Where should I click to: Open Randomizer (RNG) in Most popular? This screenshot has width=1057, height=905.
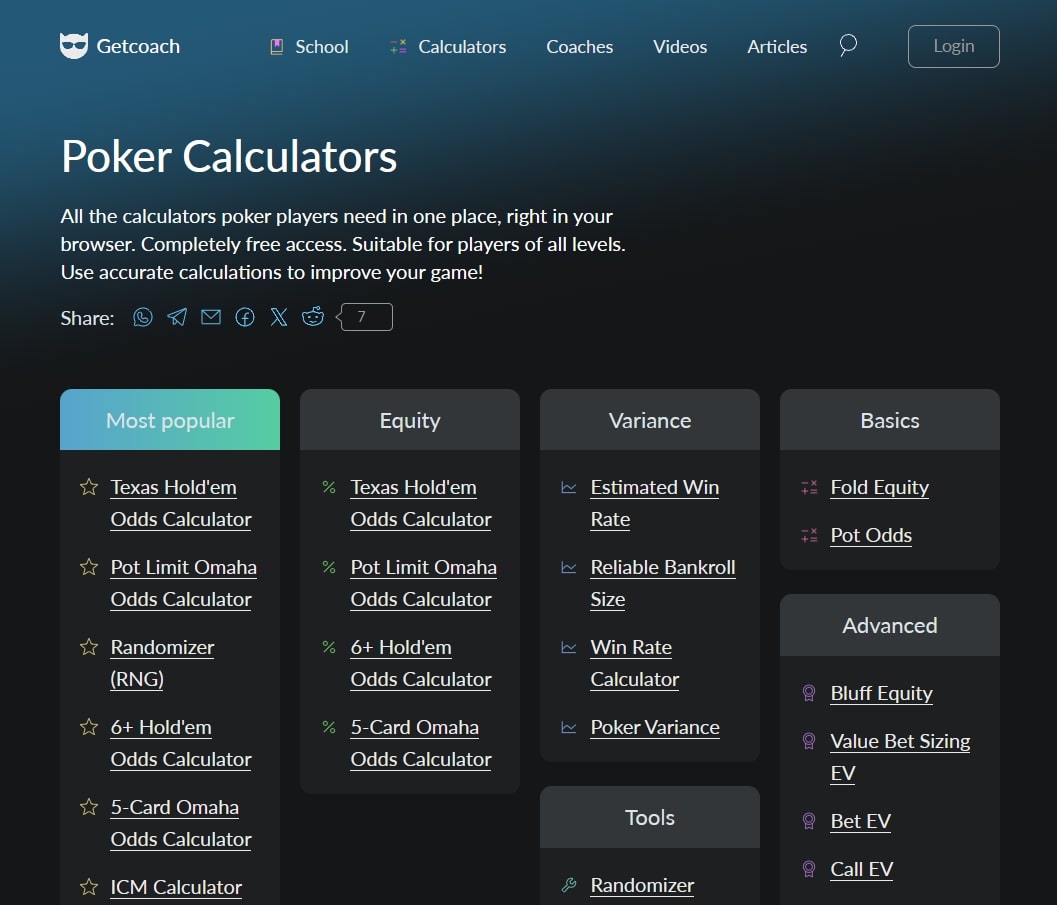click(x=162, y=663)
